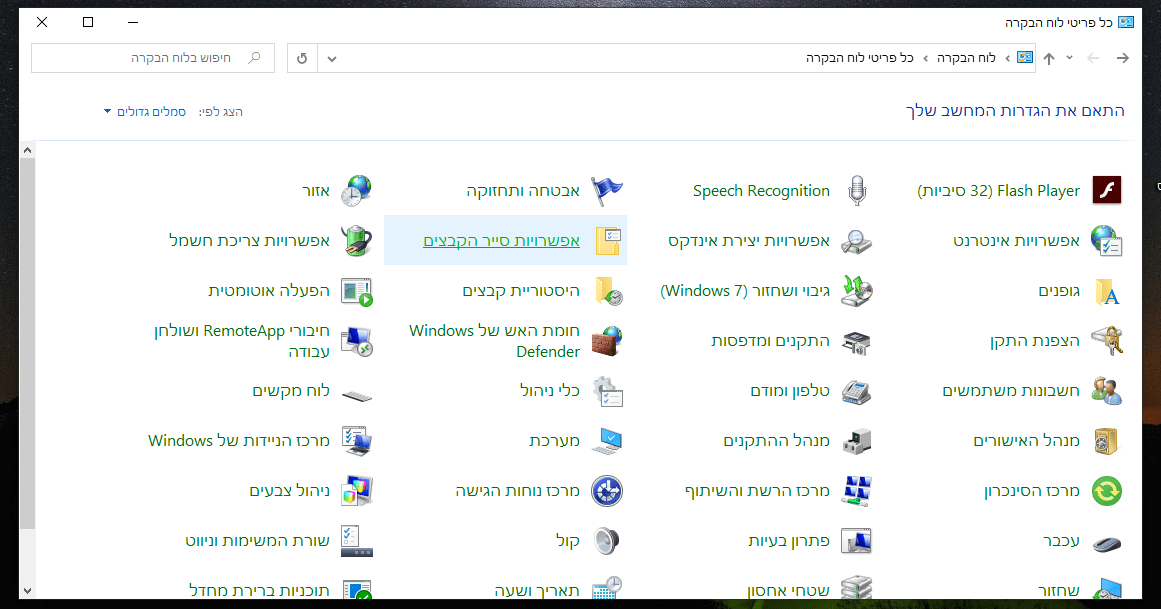Viewport: 1161px width, 609px height.
Task: Click the שורת המשימות וניווט icon
Action: [x=356, y=541]
